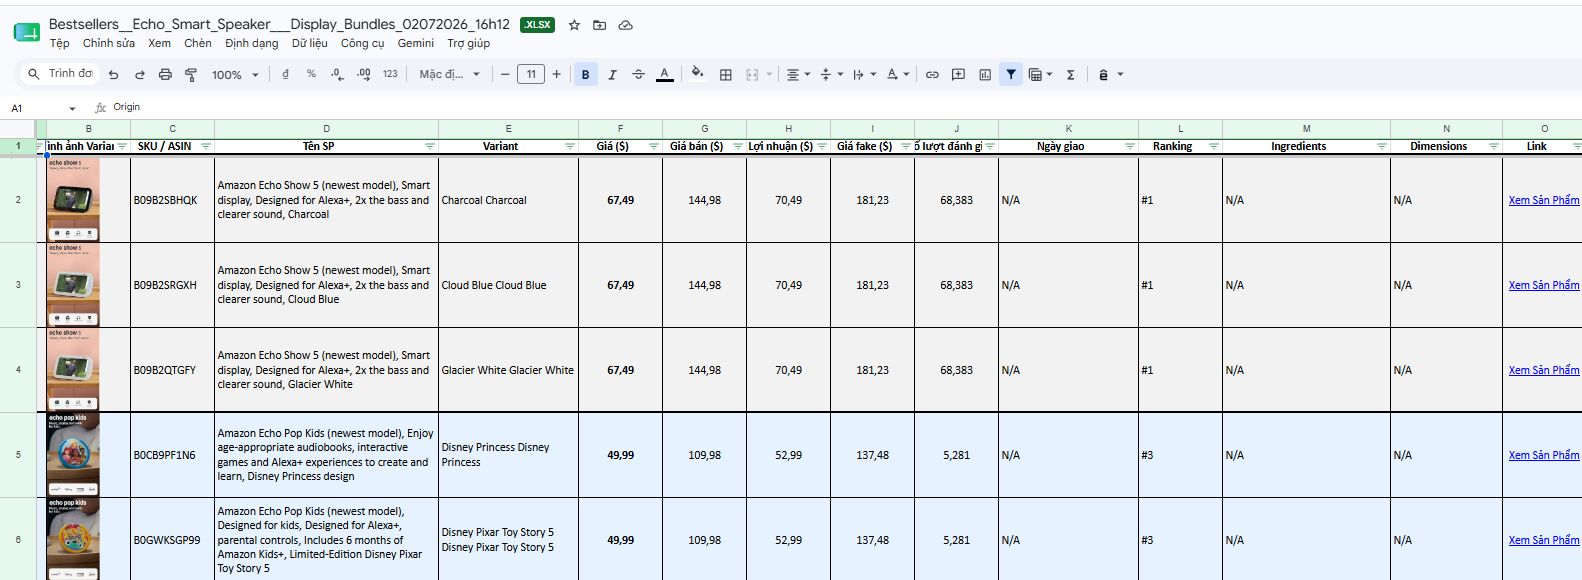Open the name box dropdown arrow
Image resolution: width=1582 pixels, height=580 pixels.
coord(72,108)
